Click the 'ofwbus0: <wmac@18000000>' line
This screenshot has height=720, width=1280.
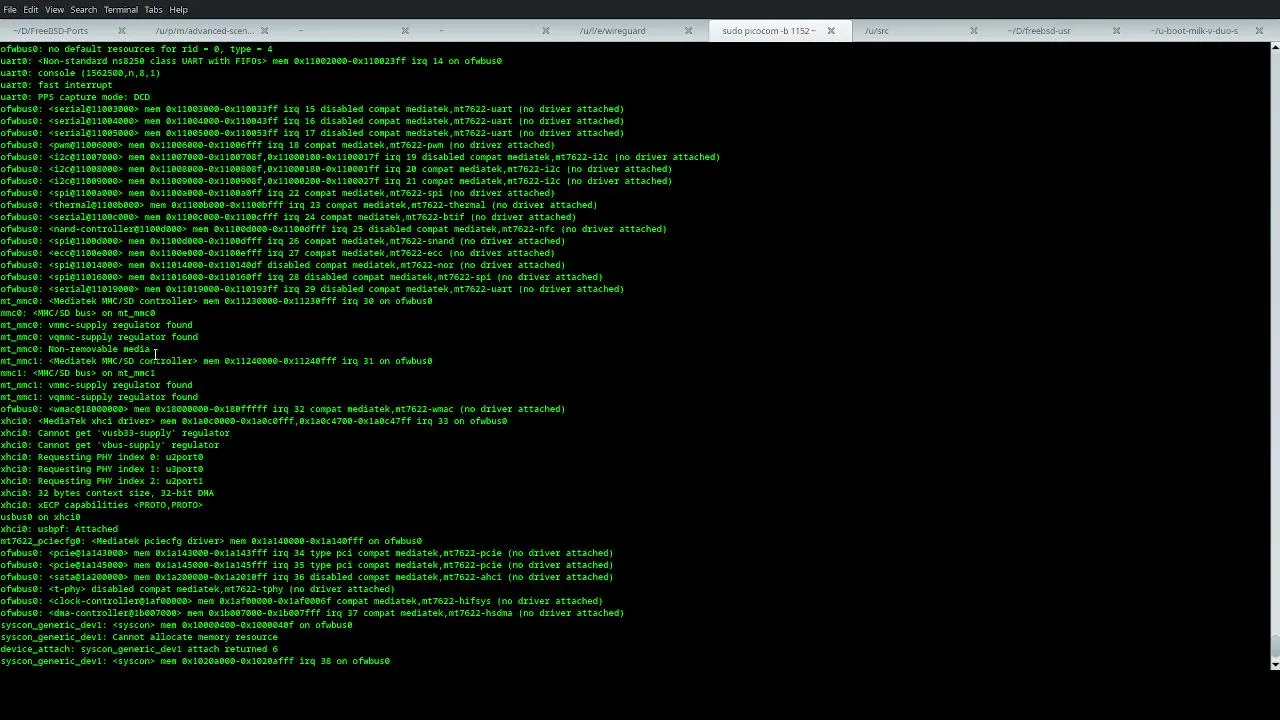click(282, 409)
